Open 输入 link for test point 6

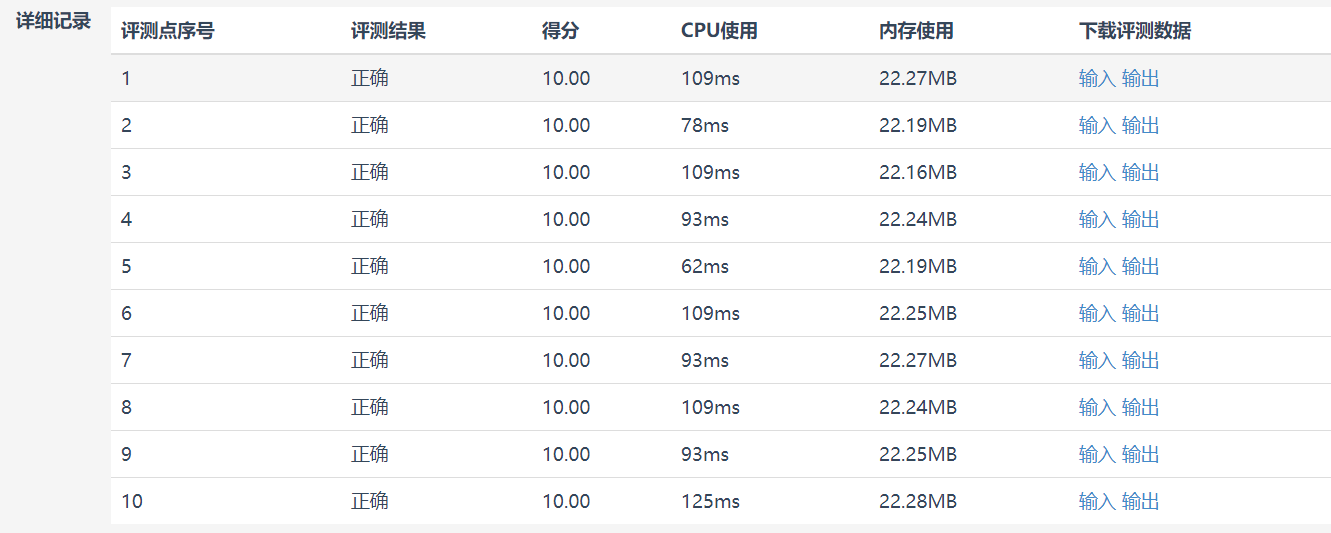(1097, 313)
